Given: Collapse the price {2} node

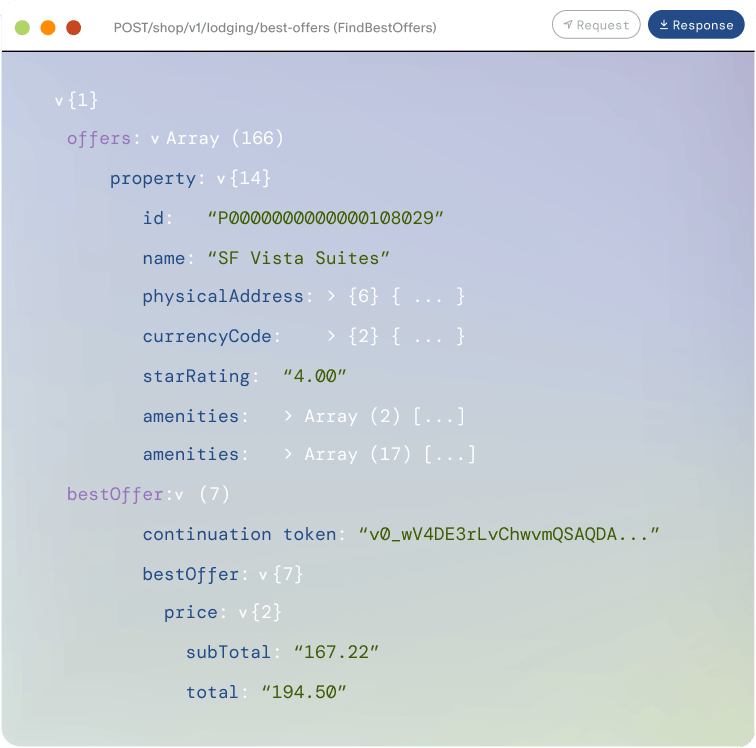Looking at the screenshot, I should click(x=243, y=613).
